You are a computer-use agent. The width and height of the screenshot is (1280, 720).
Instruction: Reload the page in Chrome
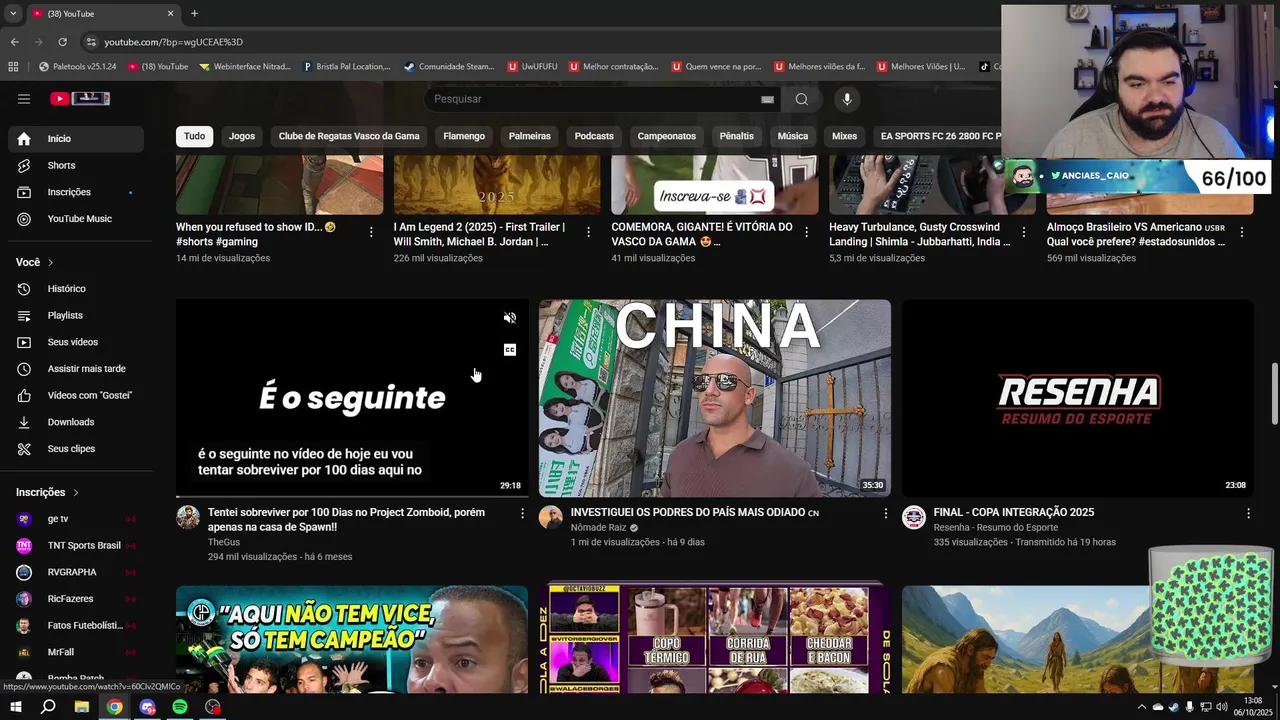[62, 42]
